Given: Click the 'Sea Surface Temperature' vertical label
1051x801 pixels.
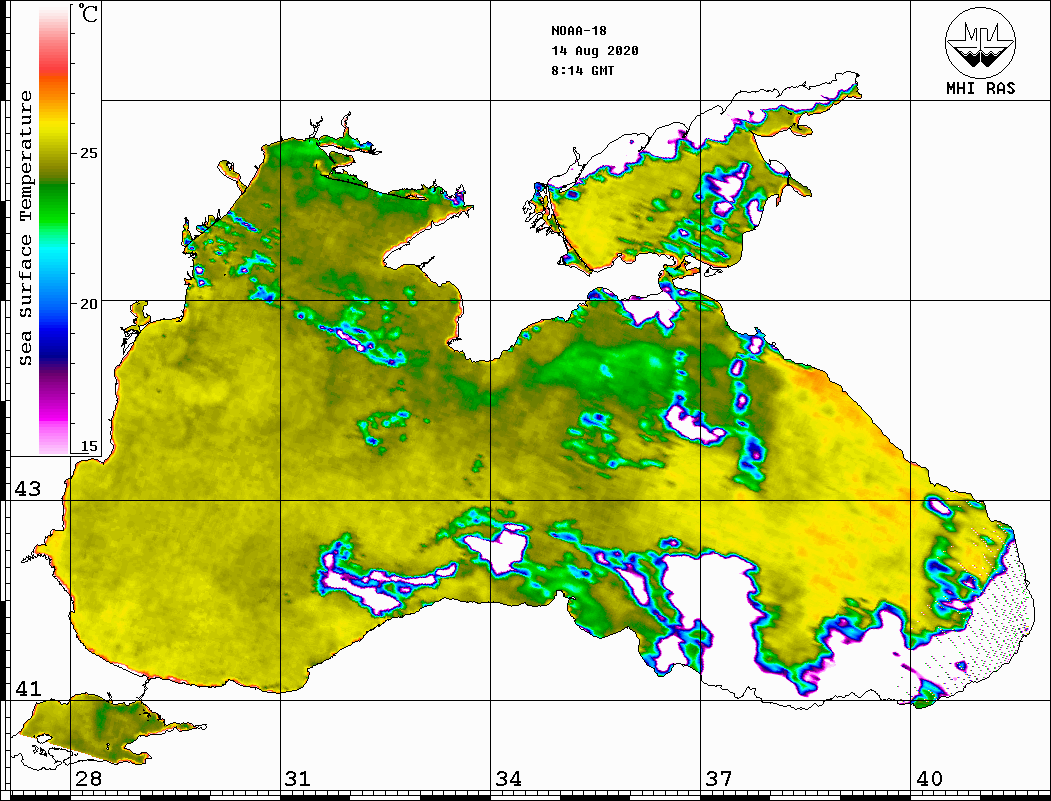Looking at the screenshot, I should point(25,229).
